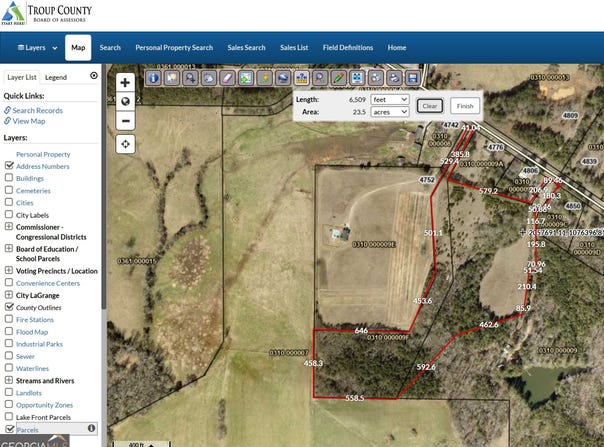This screenshot has height=447, width=604.
Task: Click the globe full-extent button
Action: [125, 101]
